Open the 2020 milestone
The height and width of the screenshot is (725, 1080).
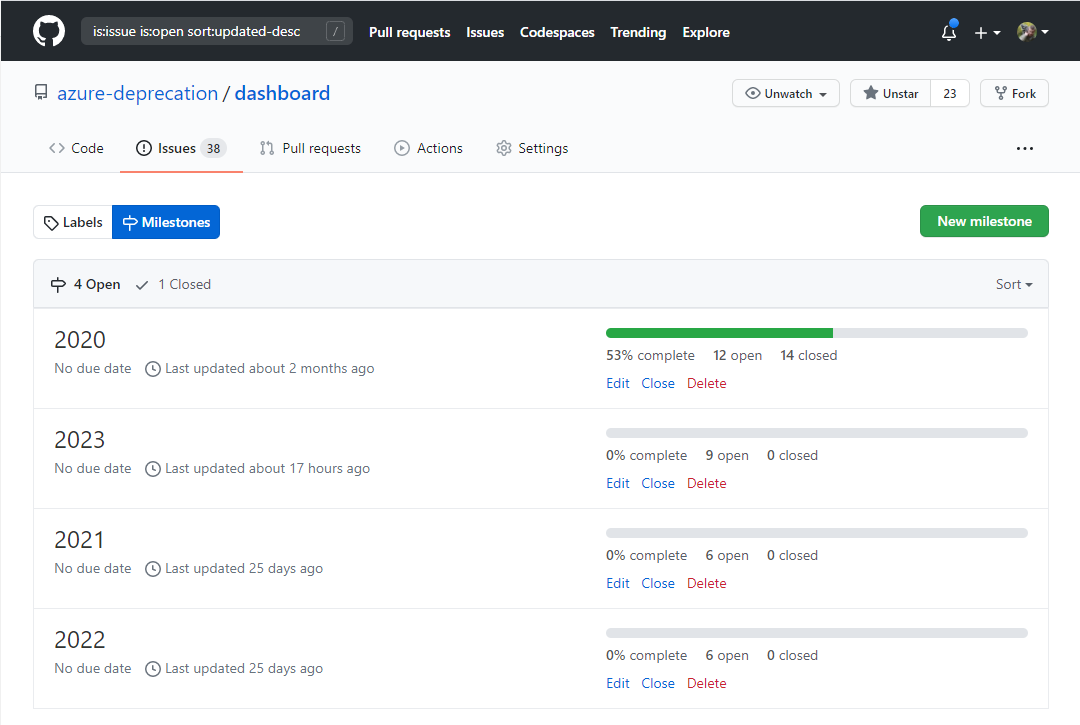coord(80,339)
